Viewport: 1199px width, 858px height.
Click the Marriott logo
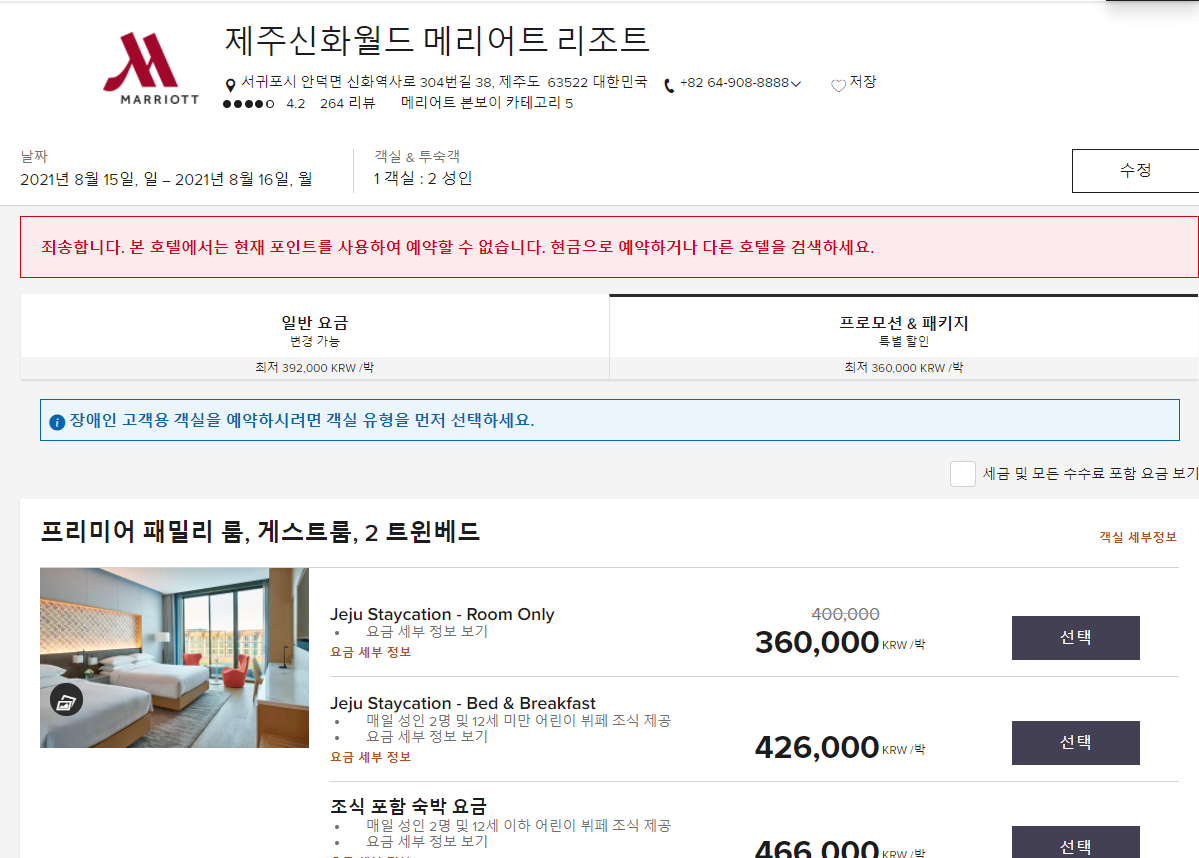tap(151, 69)
